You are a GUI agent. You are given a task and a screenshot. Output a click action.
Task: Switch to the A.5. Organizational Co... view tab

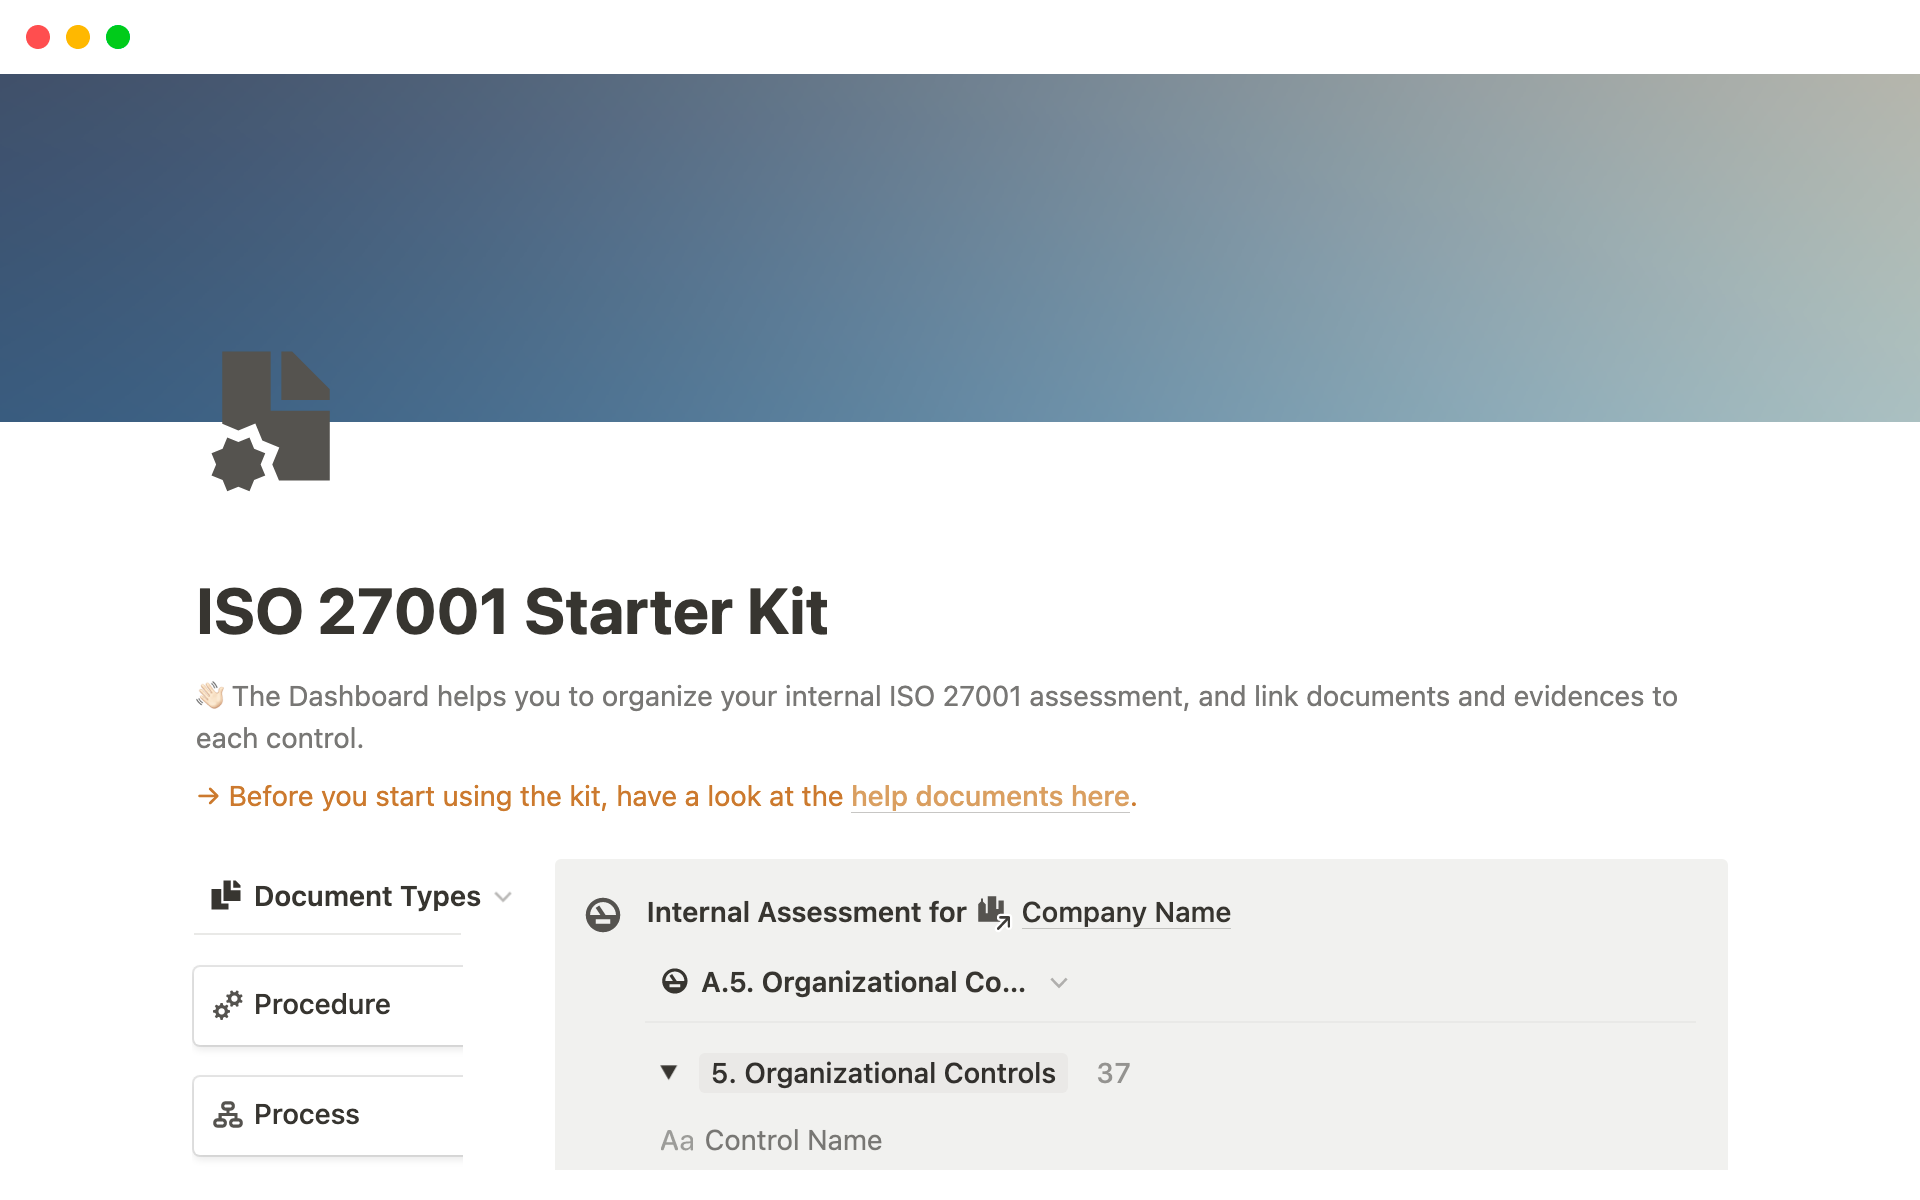pos(862,983)
